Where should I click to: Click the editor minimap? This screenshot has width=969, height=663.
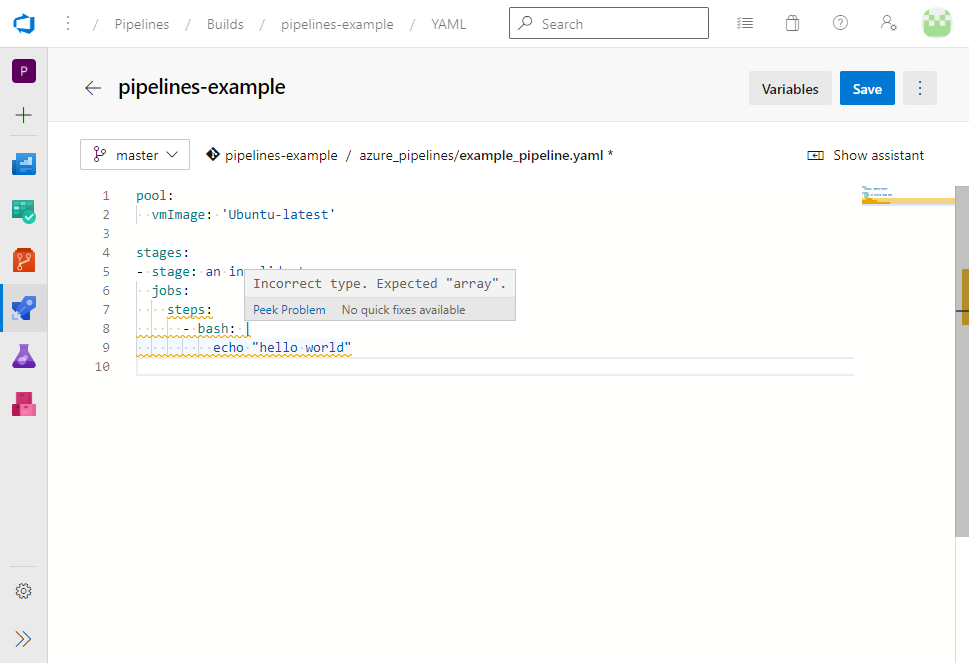click(x=908, y=195)
